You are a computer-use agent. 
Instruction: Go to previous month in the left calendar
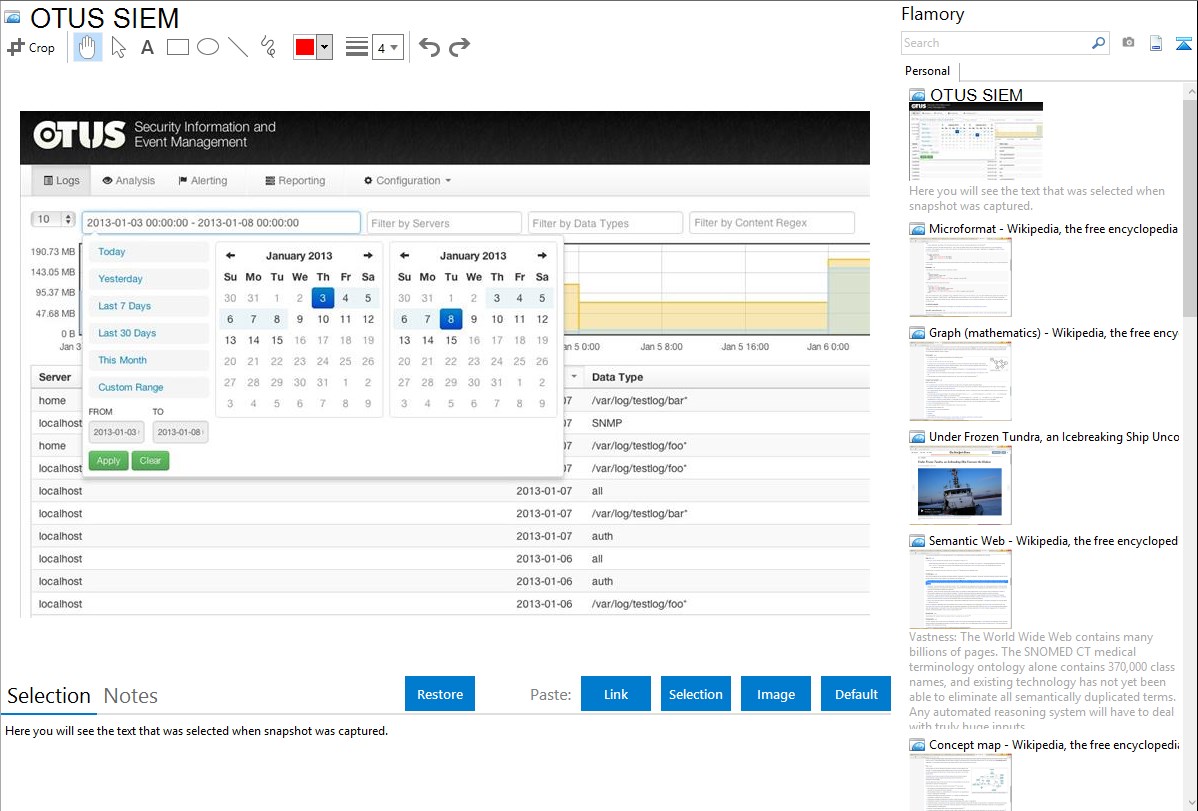pos(231,255)
